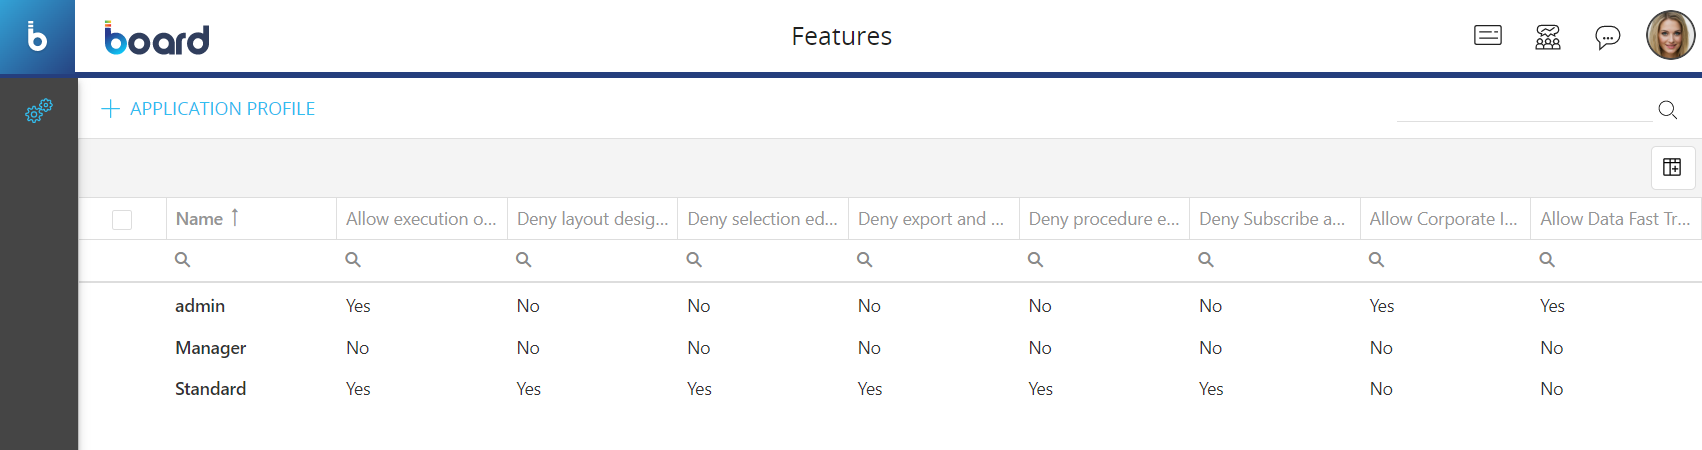Open the system administration gears icon

coord(38,110)
